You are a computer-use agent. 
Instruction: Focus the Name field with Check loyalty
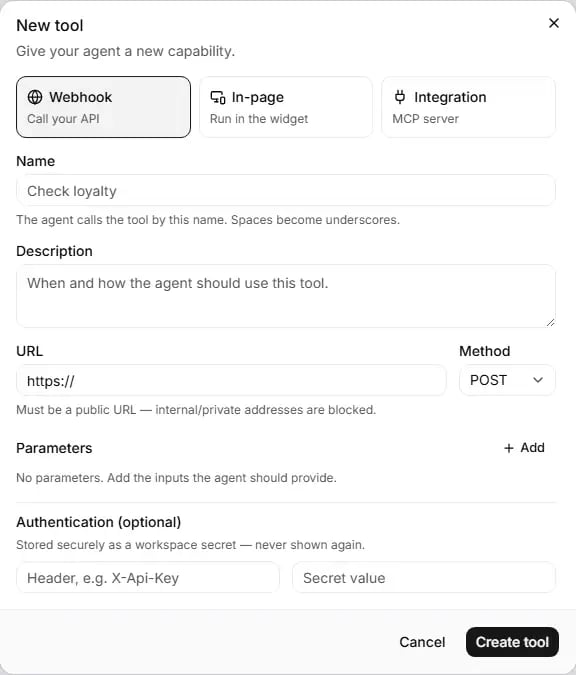tap(286, 191)
